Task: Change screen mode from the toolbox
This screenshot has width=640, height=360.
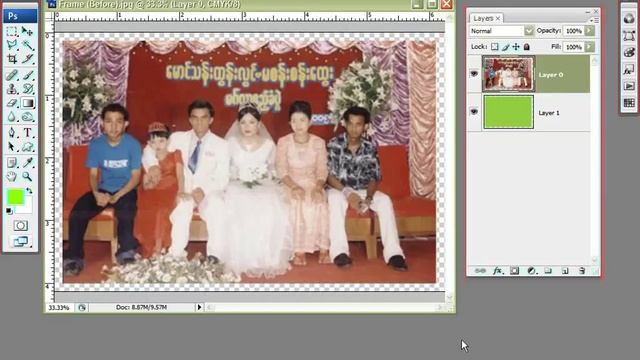Action: [20, 242]
